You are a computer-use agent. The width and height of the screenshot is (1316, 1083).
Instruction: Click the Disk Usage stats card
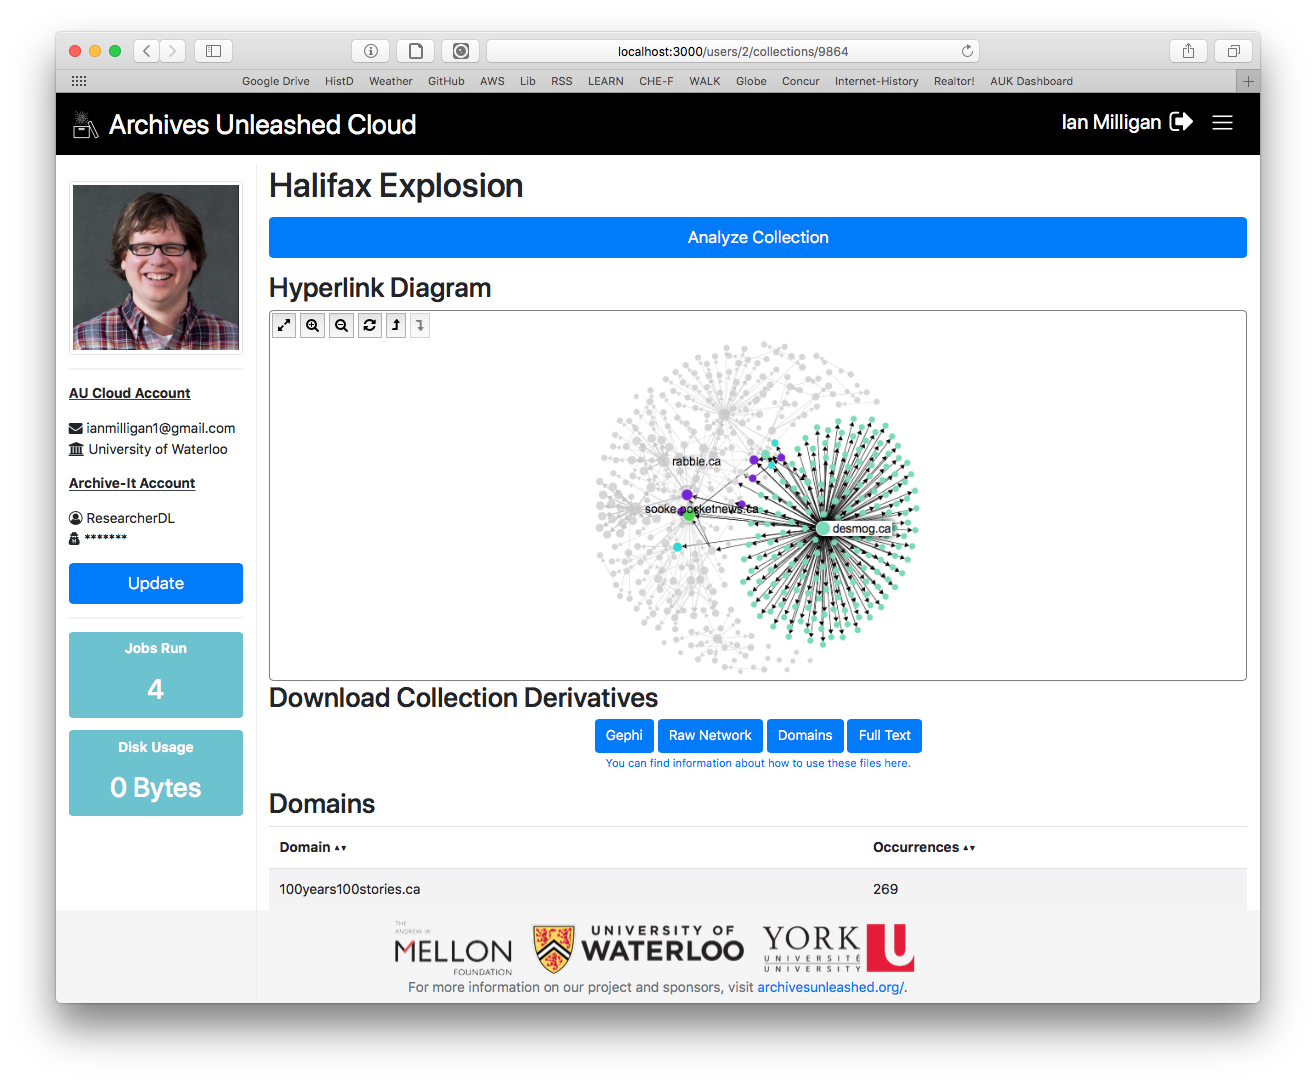click(x=156, y=773)
